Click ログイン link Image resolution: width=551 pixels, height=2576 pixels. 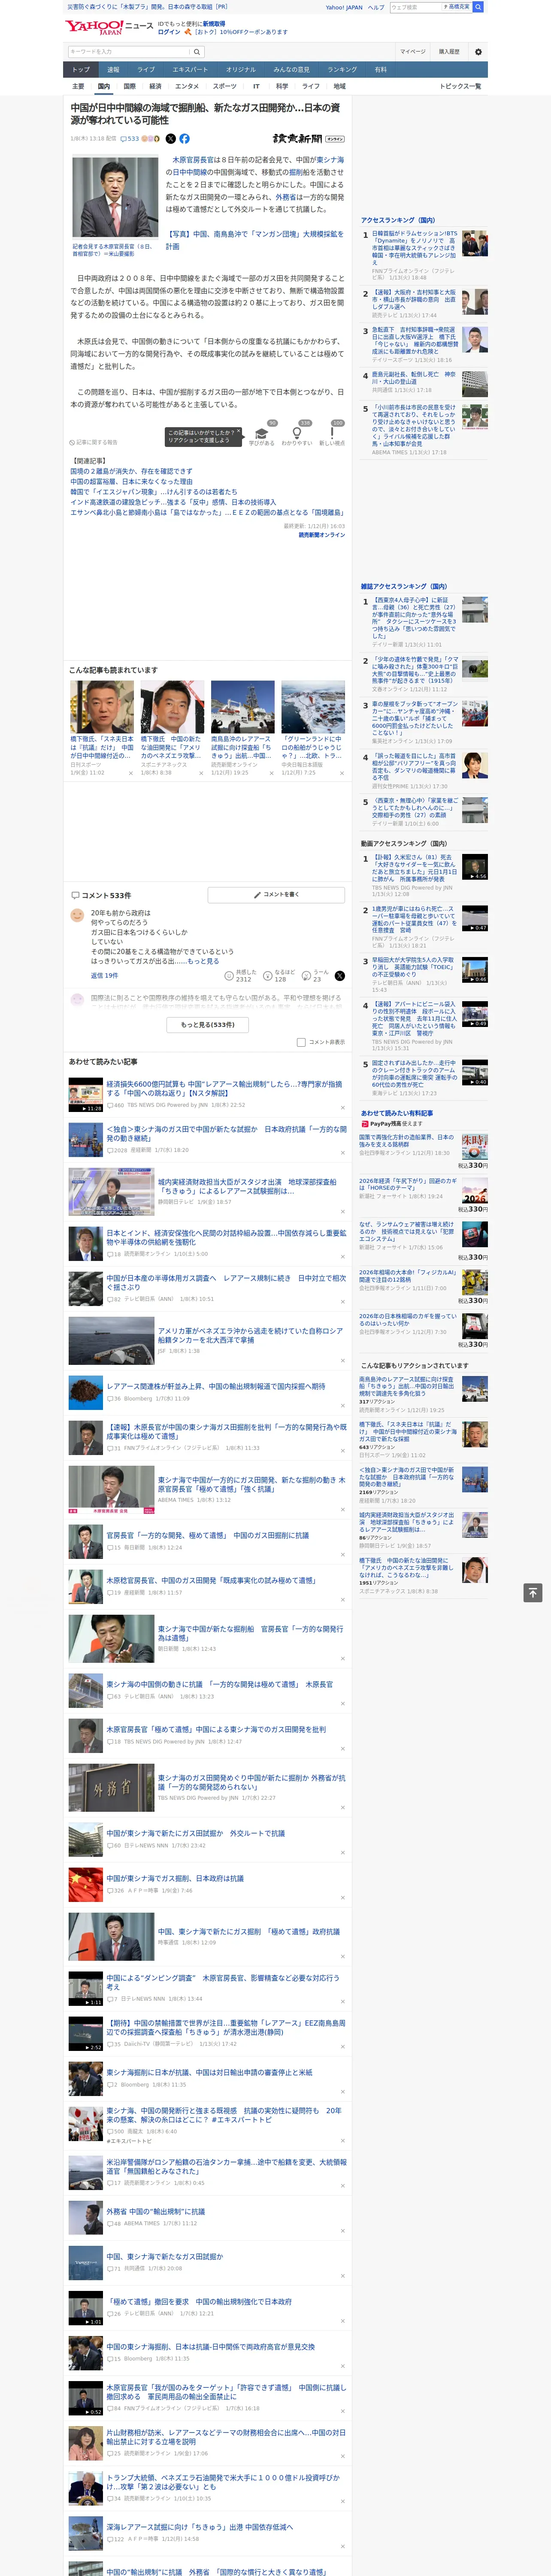[x=169, y=32]
